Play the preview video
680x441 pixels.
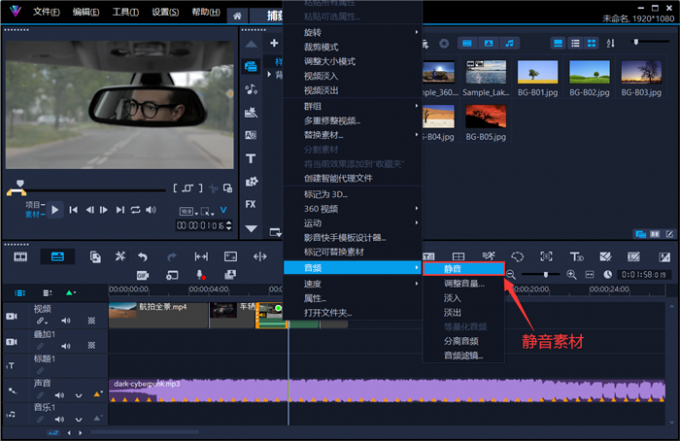click(x=55, y=210)
